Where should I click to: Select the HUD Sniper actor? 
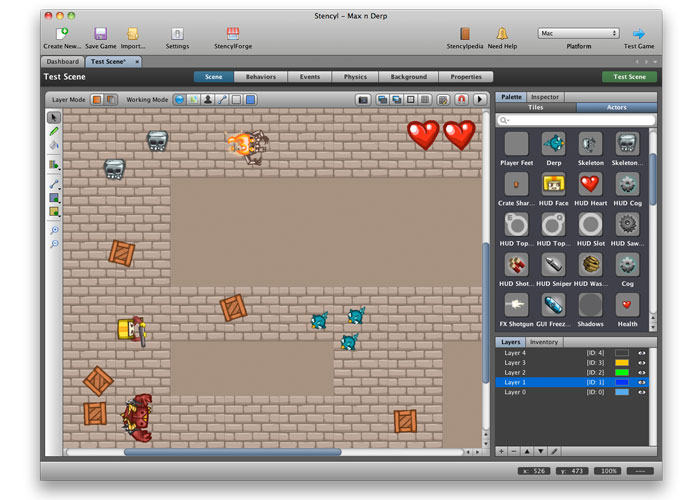(x=554, y=264)
